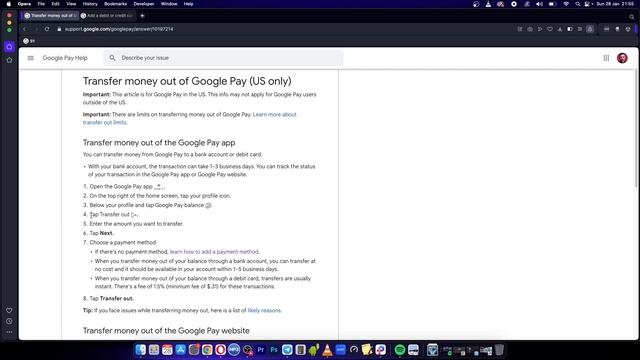Open the sidebar history clock icon
This screenshot has width=640, height=360.
click(9, 321)
